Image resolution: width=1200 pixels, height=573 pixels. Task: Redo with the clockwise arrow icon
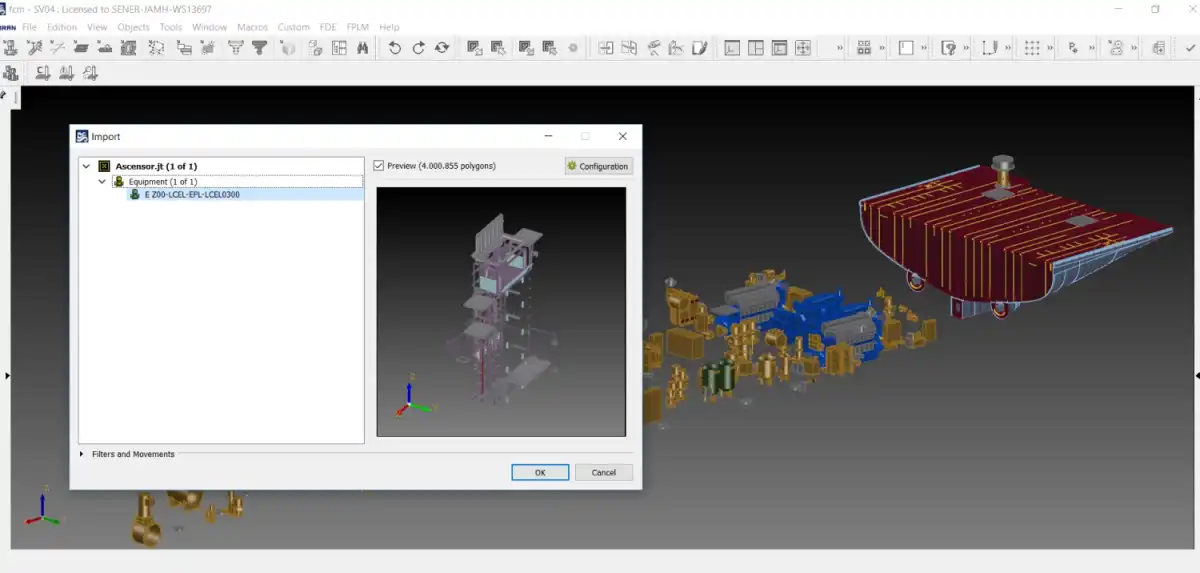click(x=418, y=48)
